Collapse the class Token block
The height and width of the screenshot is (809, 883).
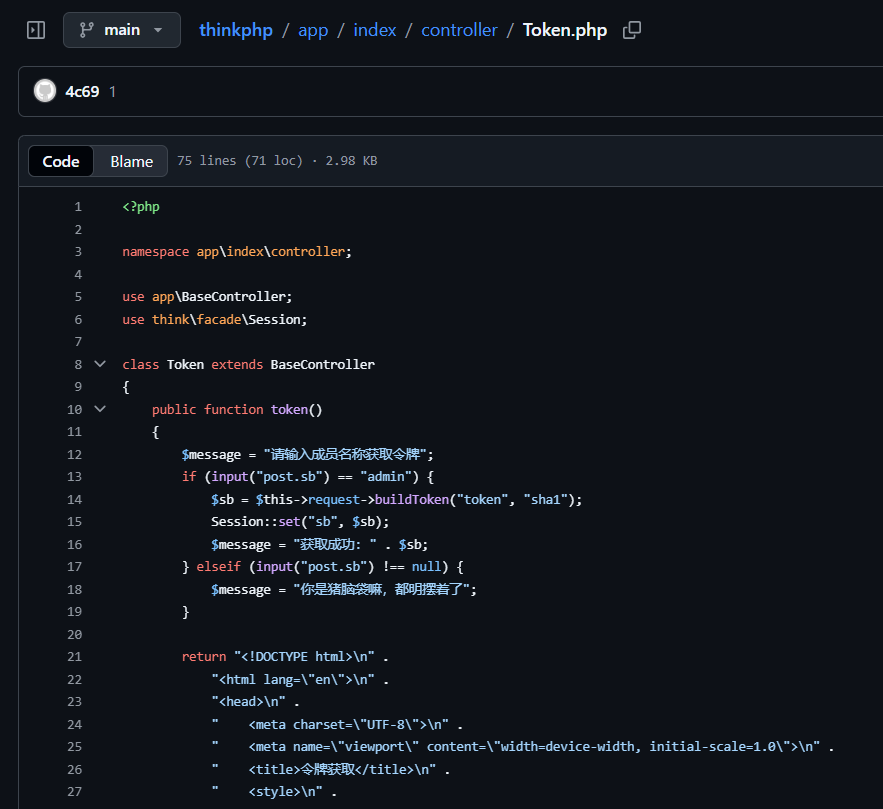99,364
